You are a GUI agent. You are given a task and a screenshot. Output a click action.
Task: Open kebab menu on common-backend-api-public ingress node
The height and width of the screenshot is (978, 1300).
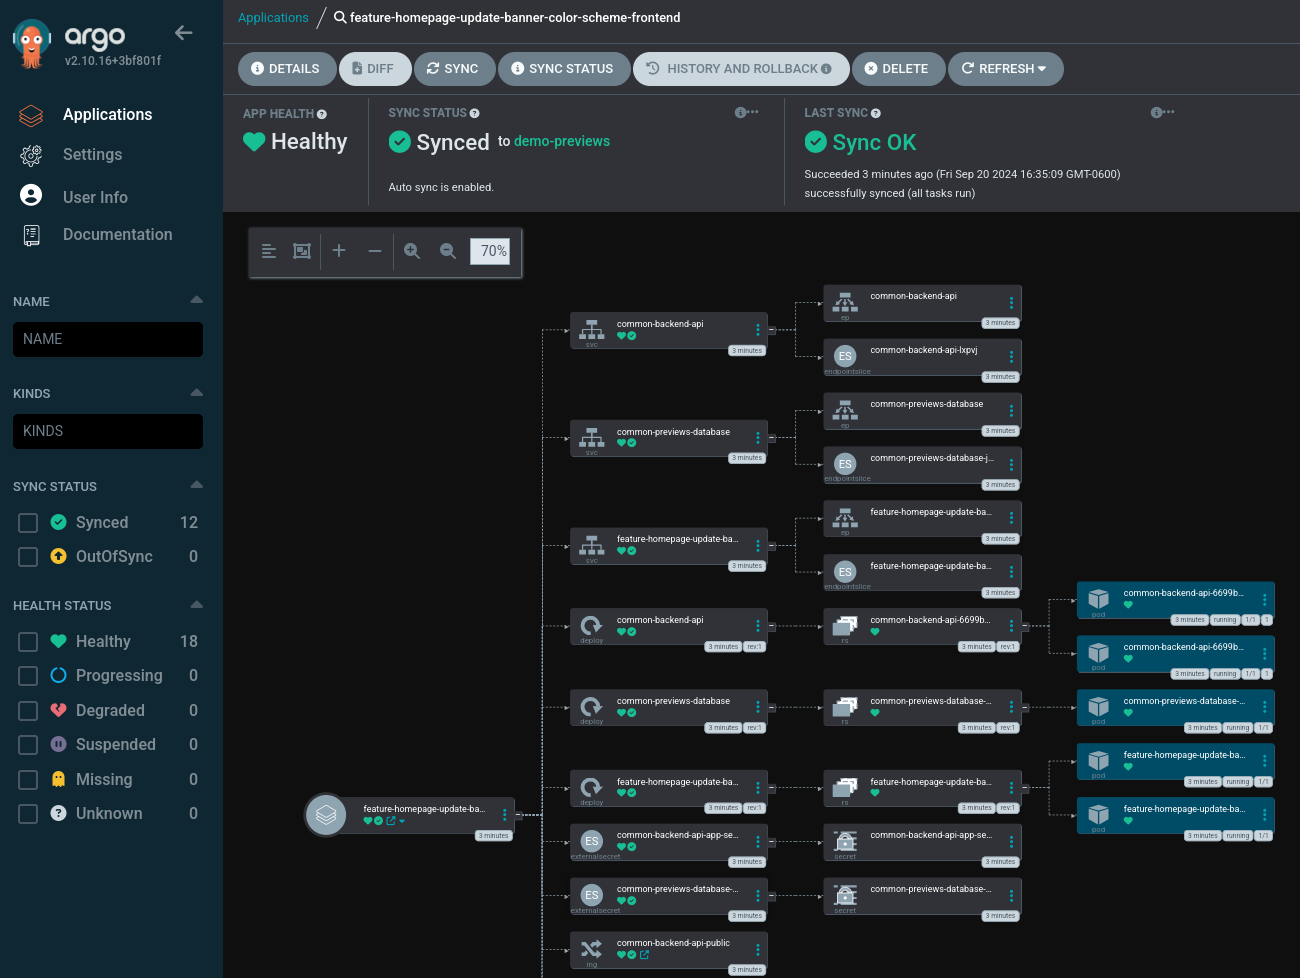758,949
